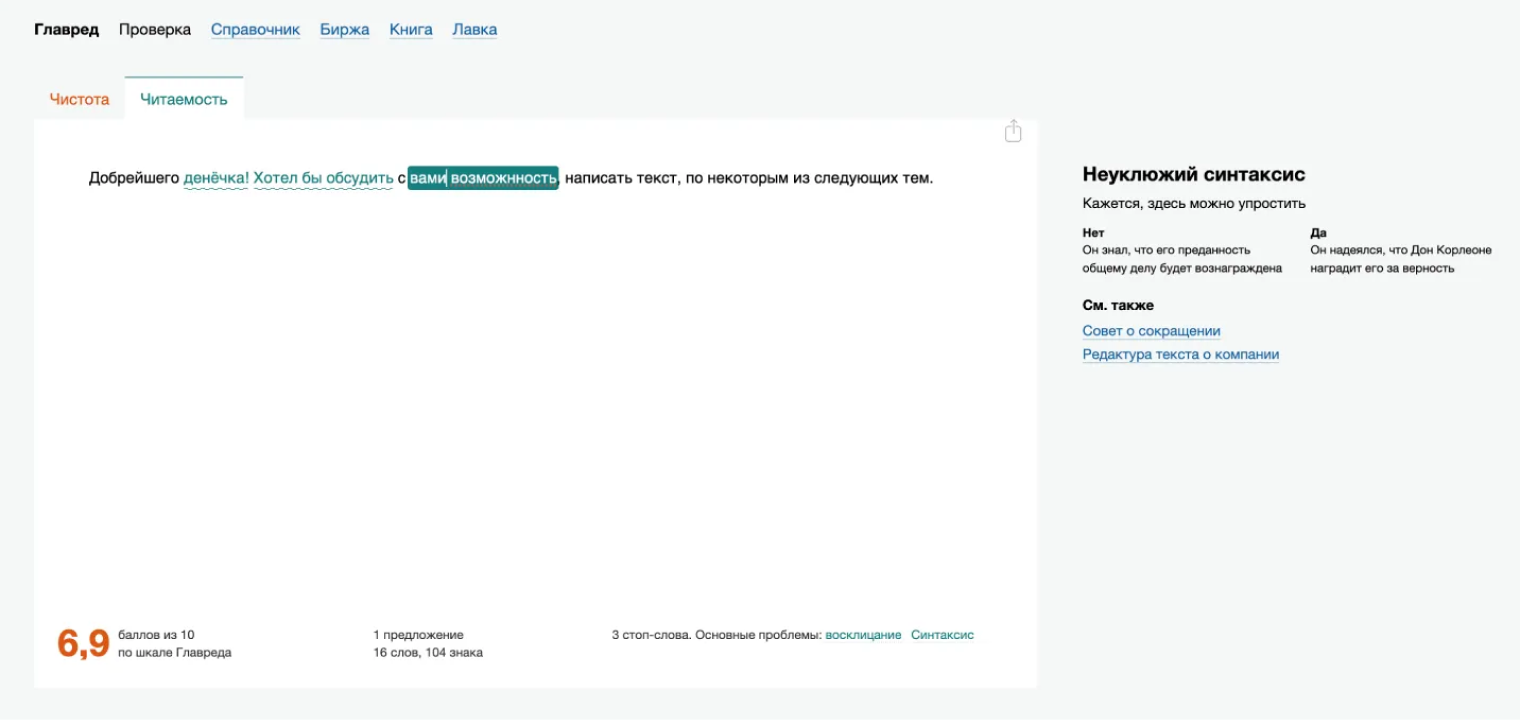
Task: Click 'Кажется, здесь можно упростить' hint
Action: (1194, 204)
